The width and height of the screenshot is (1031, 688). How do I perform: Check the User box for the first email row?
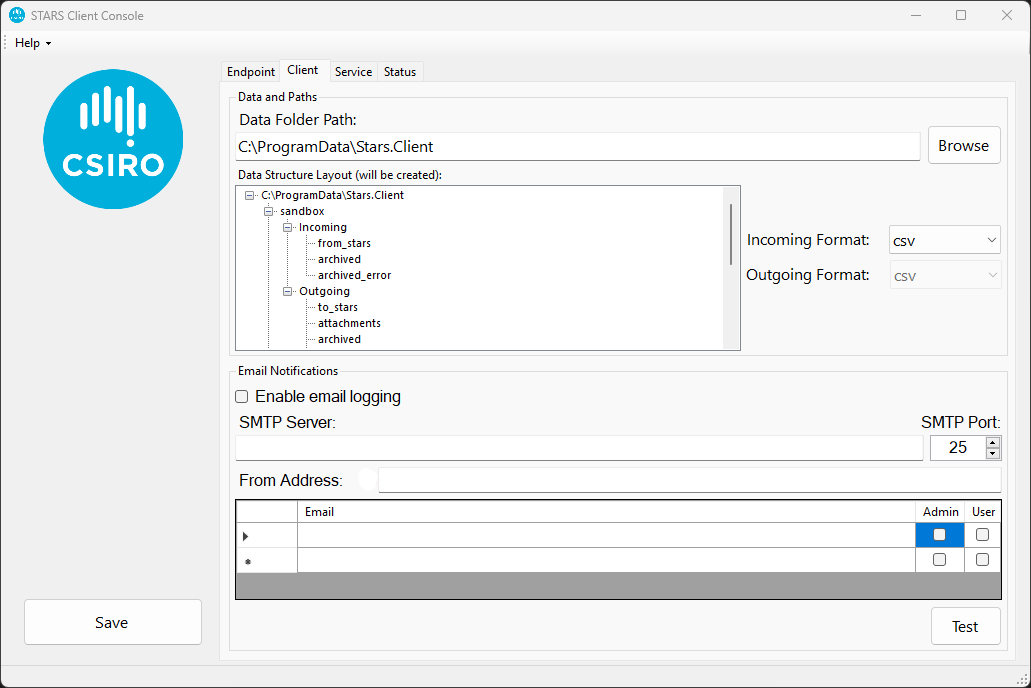coord(981,535)
